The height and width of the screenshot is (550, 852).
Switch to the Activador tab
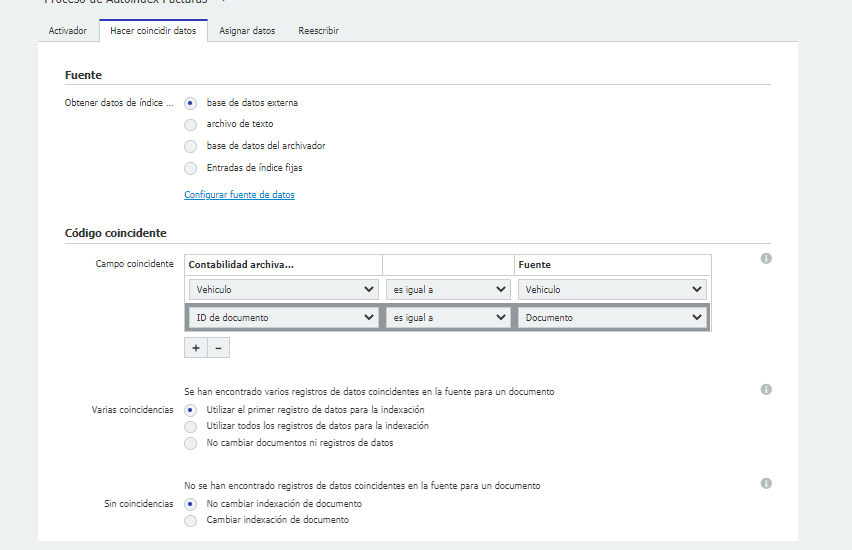68,31
